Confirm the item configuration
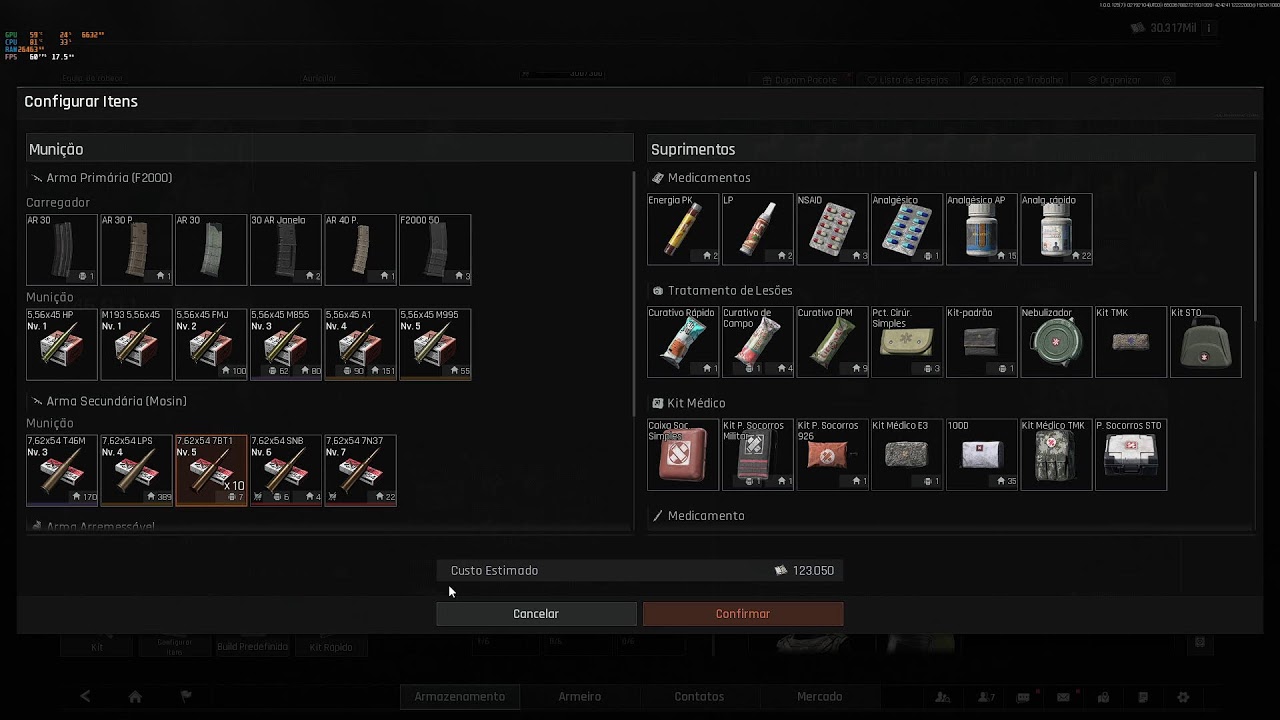Image resolution: width=1280 pixels, height=720 pixels. coord(743,614)
